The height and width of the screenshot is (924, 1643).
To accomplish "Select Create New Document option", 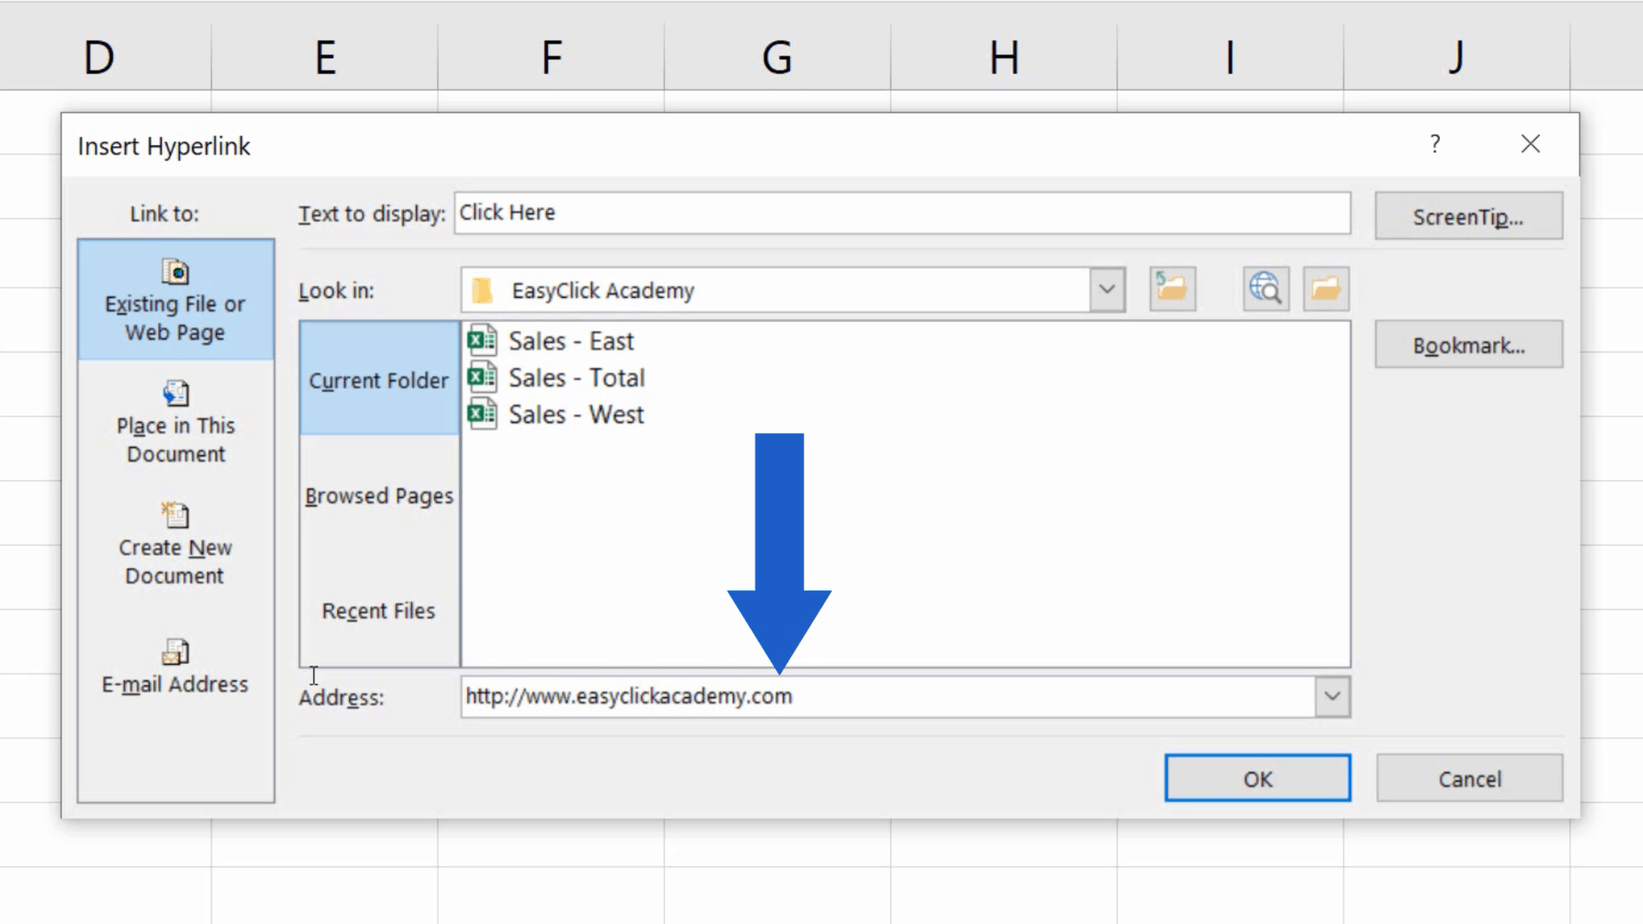I will point(175,545).
